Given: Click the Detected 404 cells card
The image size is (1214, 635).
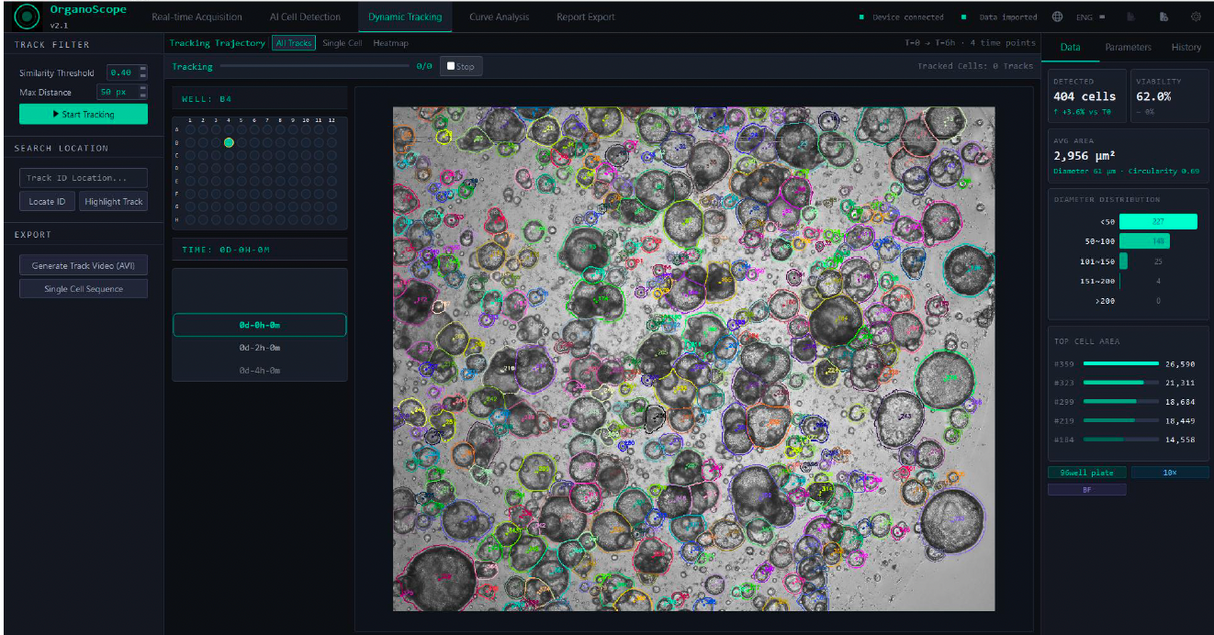Looking at the screenshot, I should click(1086, 97).
